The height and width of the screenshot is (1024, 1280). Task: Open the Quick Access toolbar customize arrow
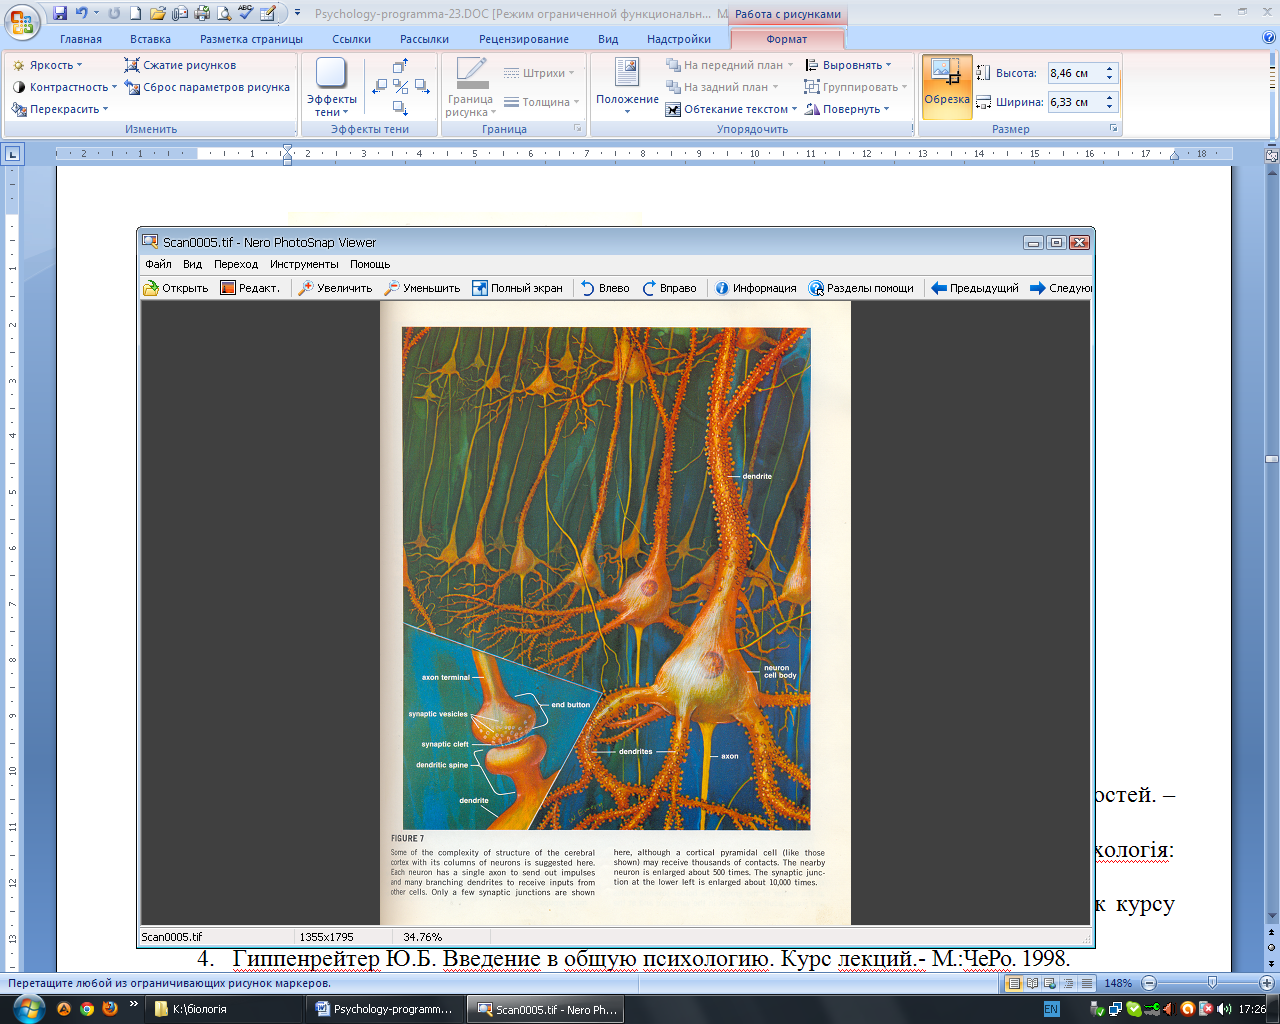[x=297, y=13]
